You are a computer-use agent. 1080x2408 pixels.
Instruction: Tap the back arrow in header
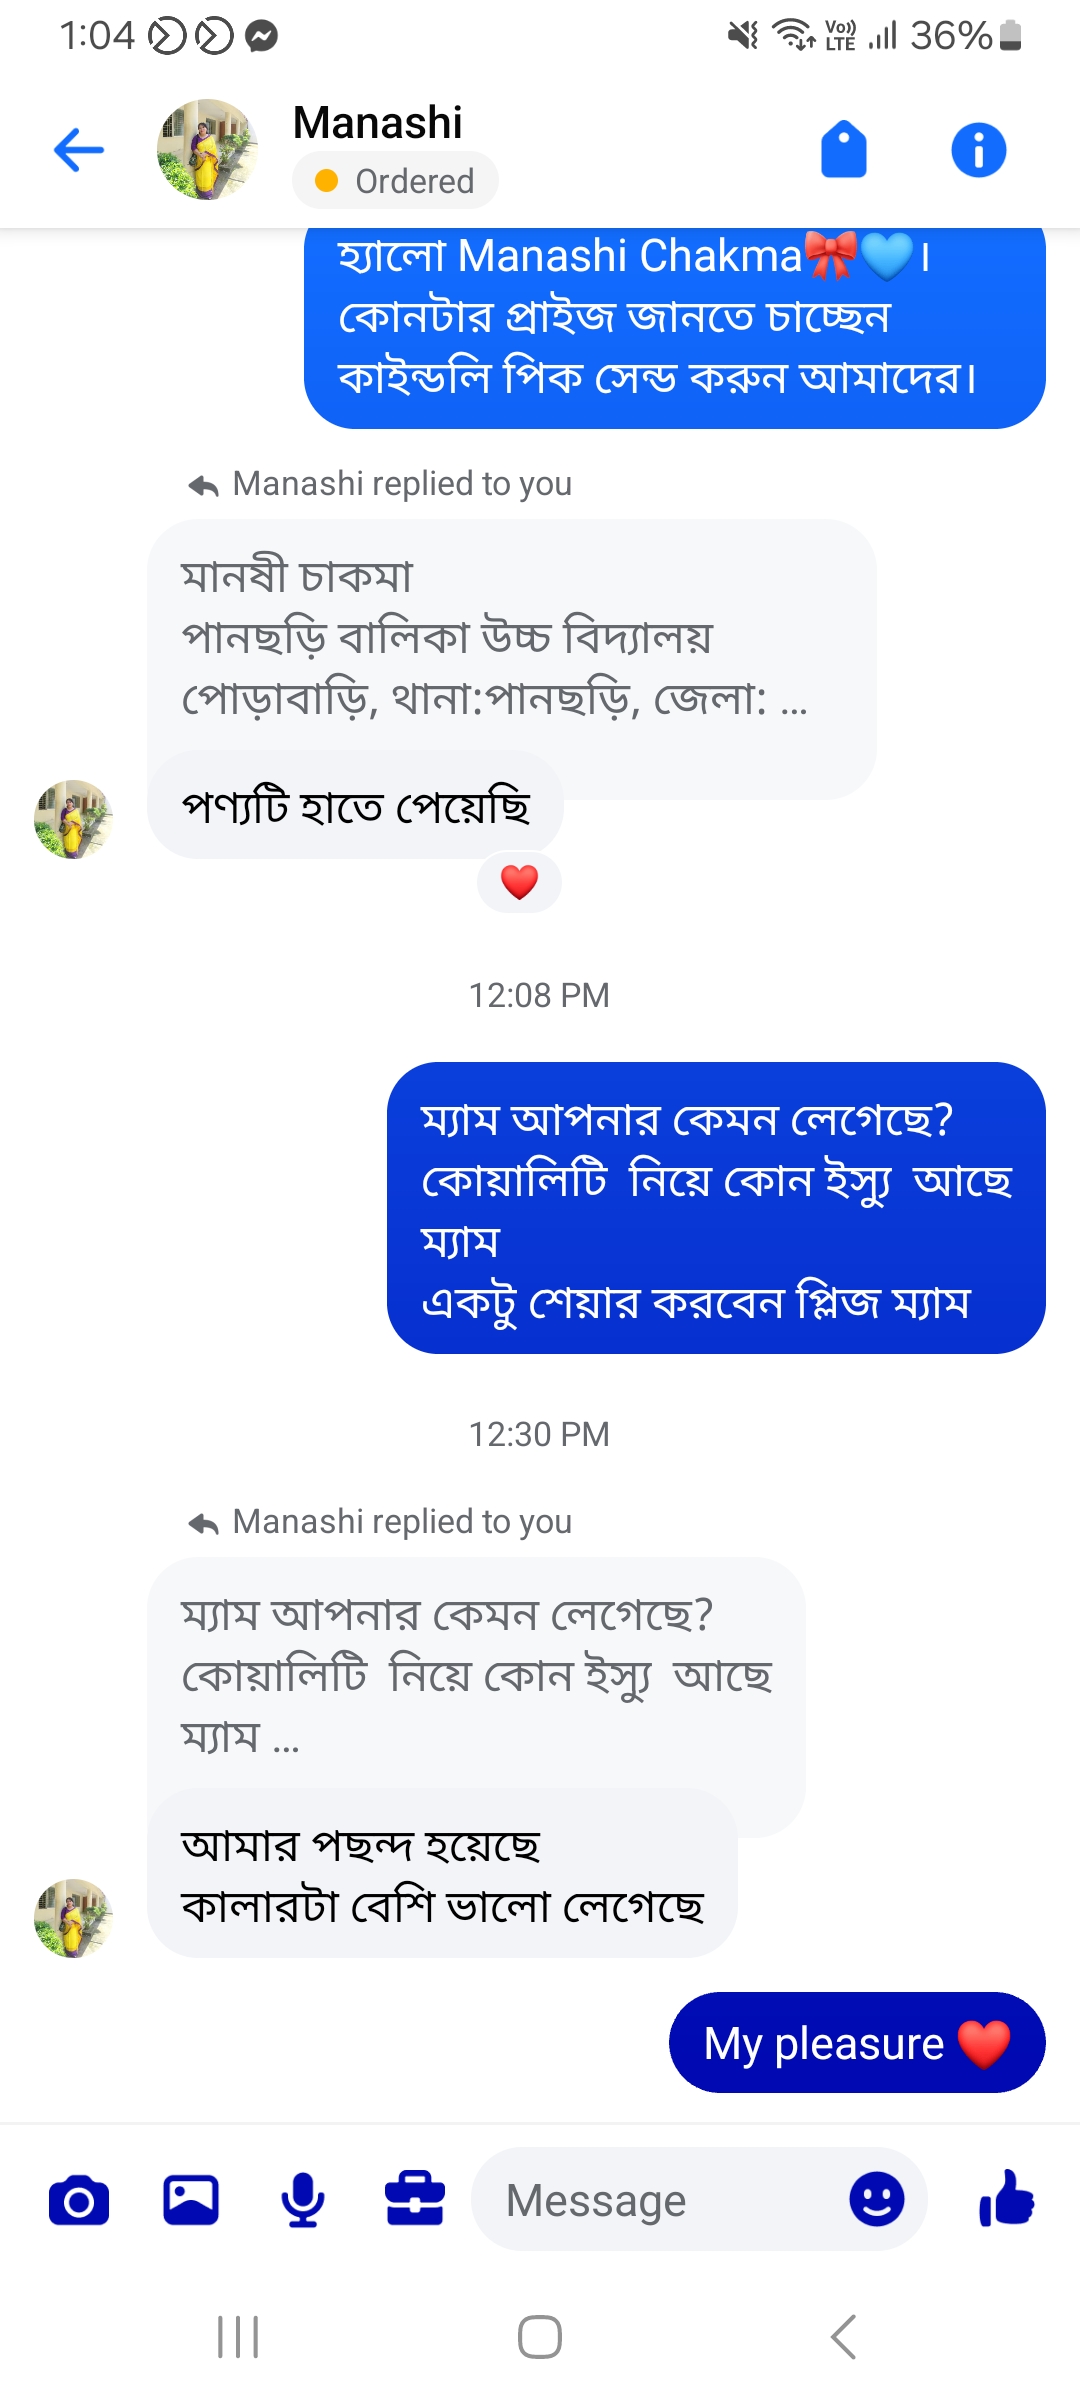[x=79, y=151]
